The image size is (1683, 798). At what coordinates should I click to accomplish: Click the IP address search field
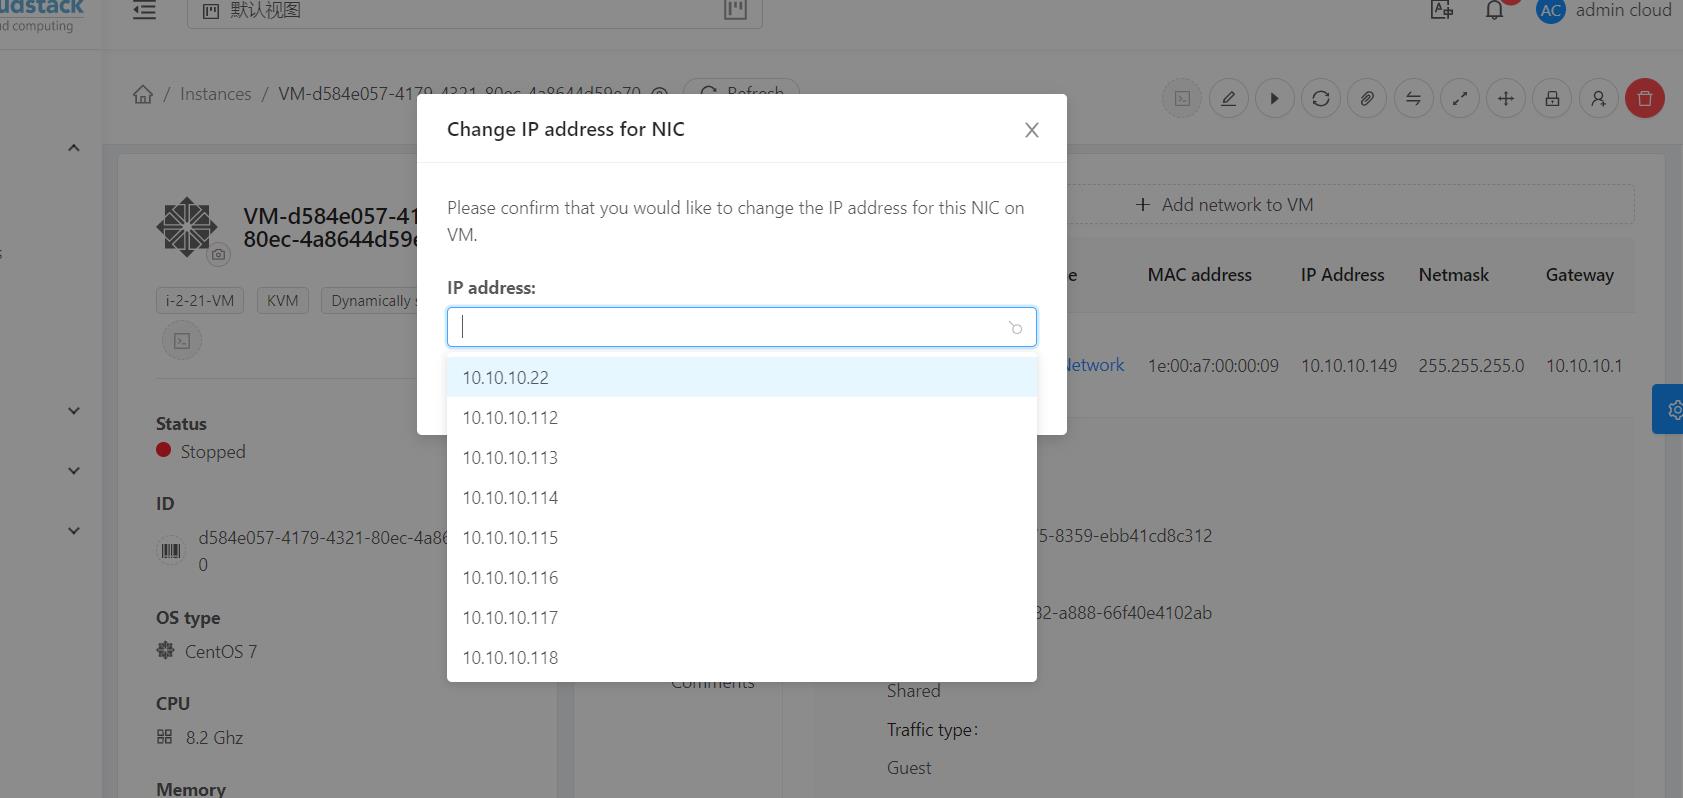point(741,327)
